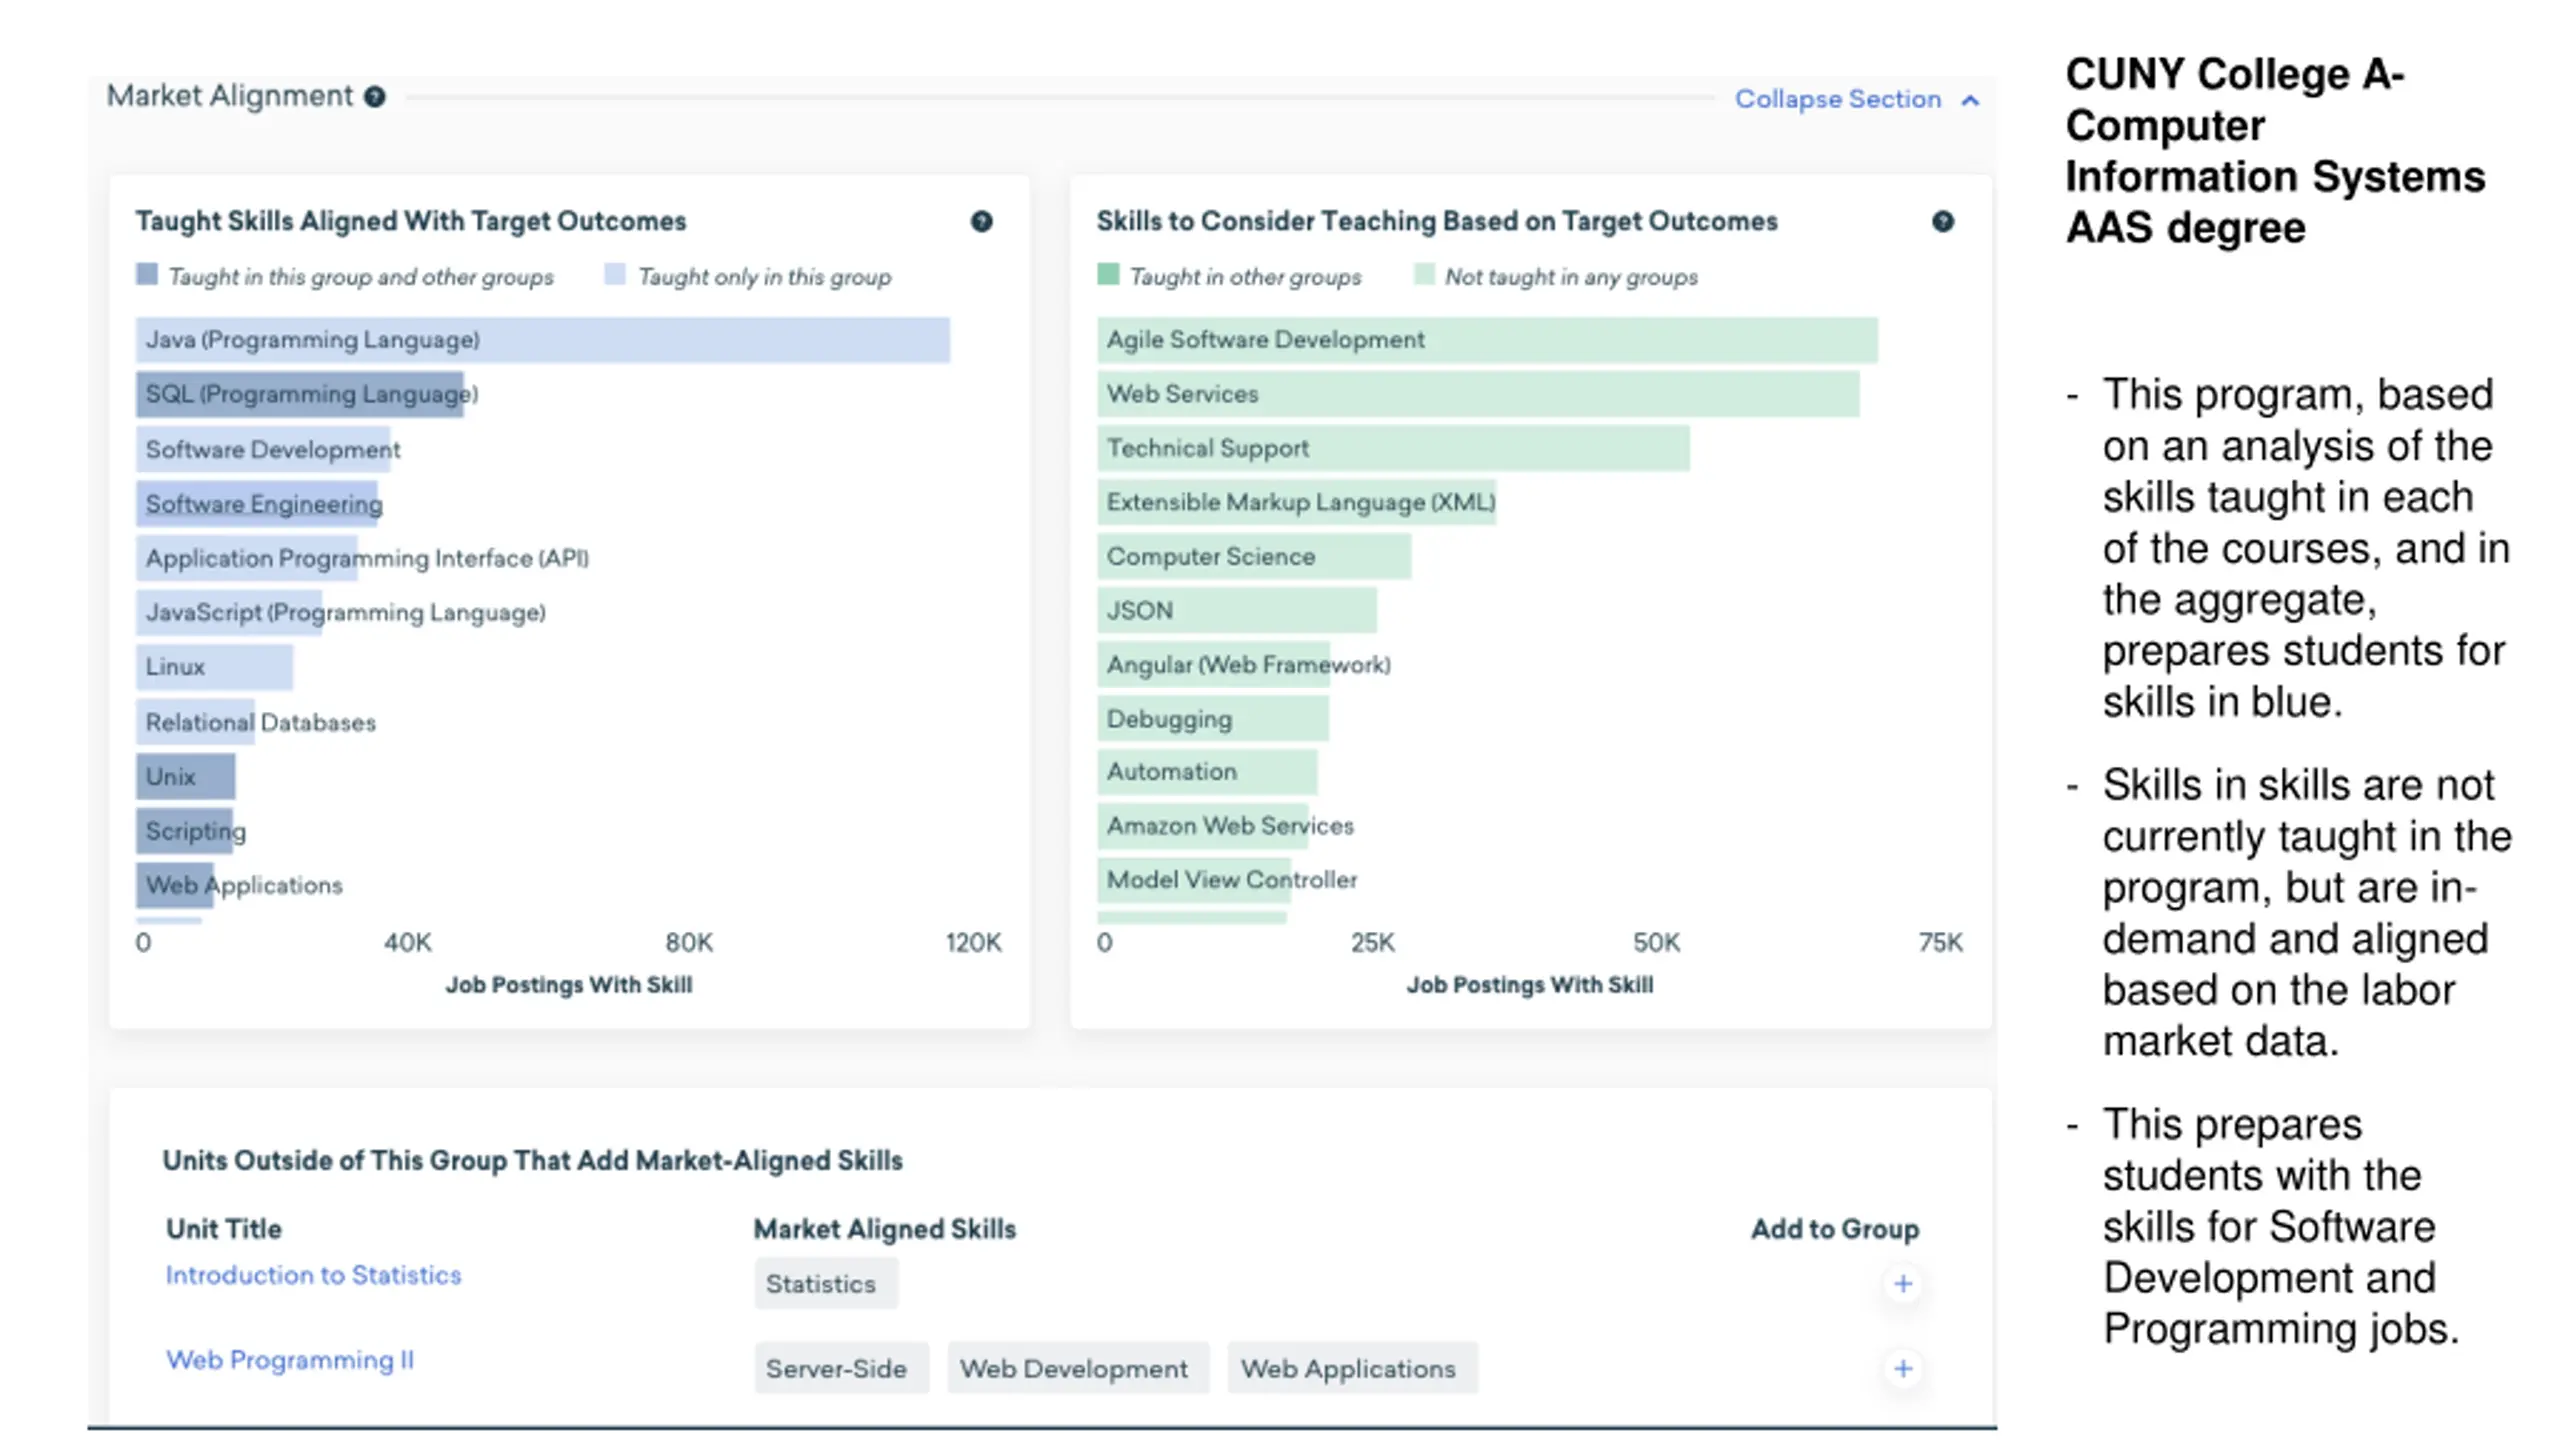Open Taught Skills chart info icon
The image size is (2560, 1440).
(981, 221)
